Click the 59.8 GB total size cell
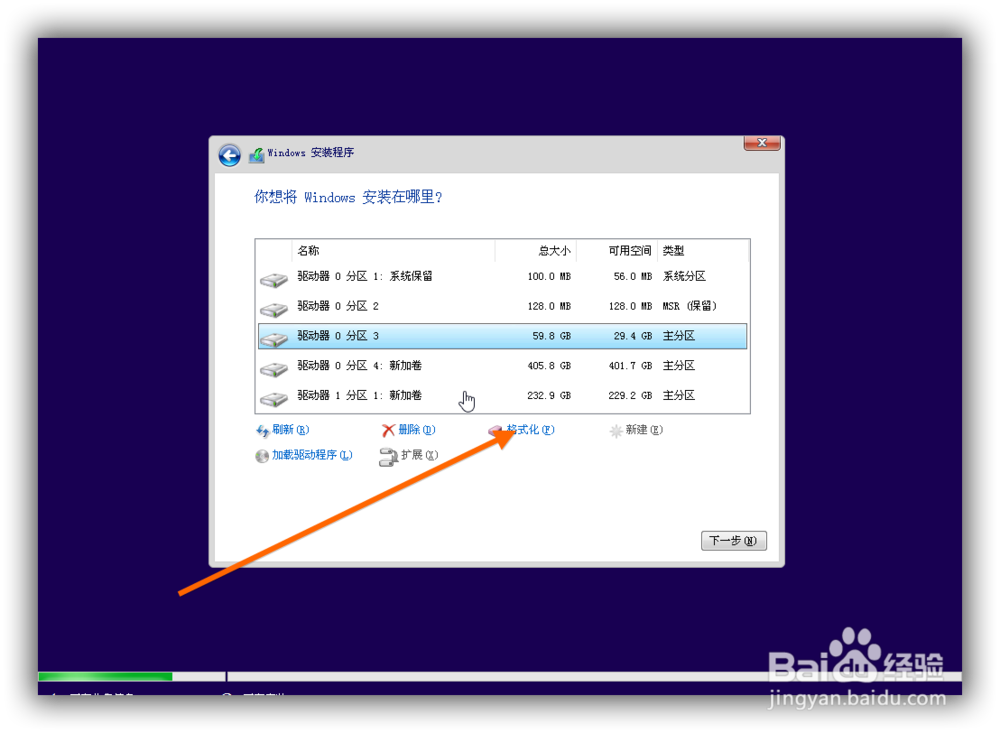The image size is (1000, 733). pos(552,336)
